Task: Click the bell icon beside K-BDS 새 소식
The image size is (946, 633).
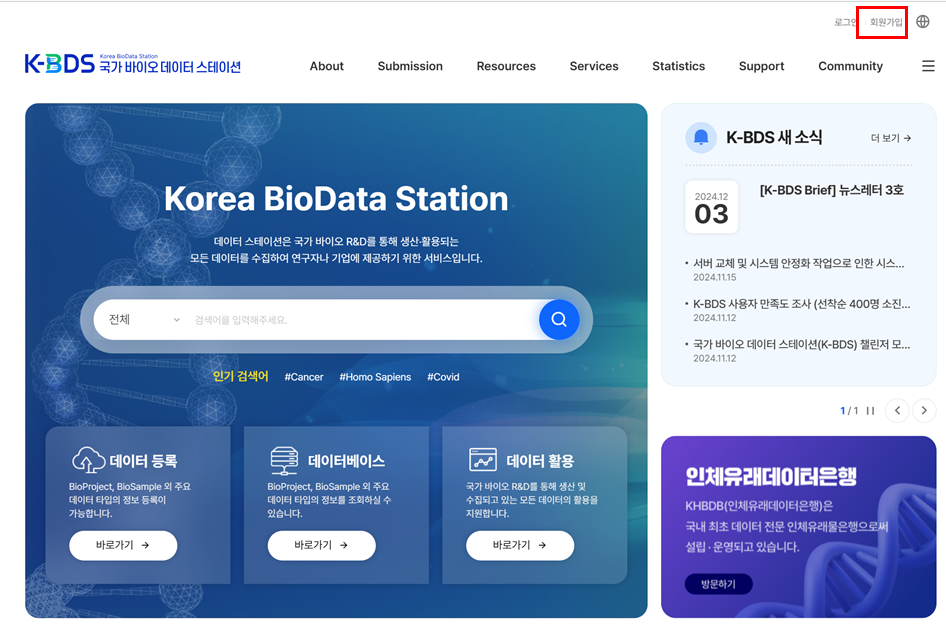Action: tap(701, 138)
